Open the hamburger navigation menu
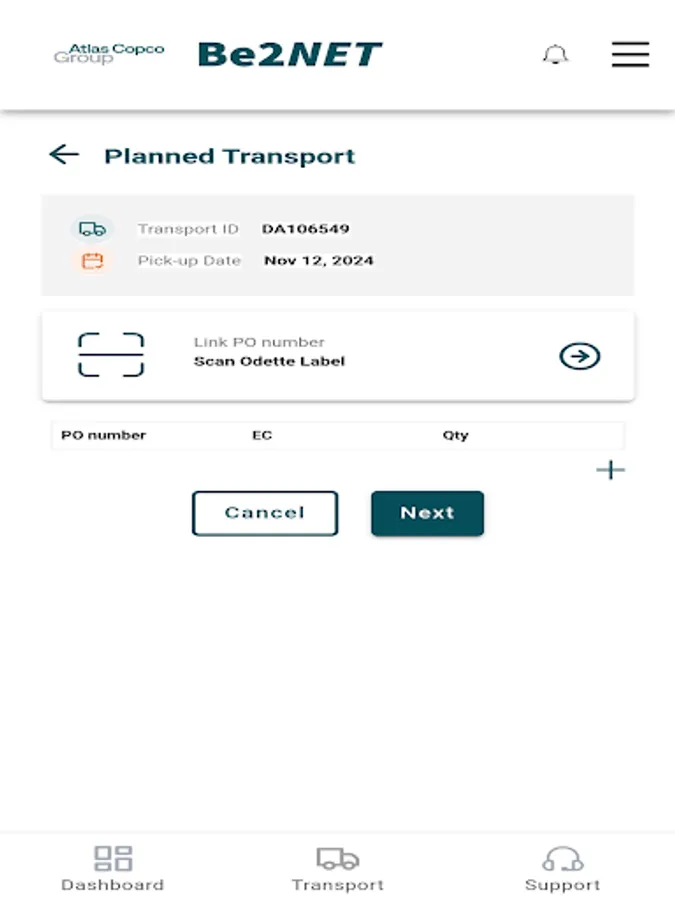The image size is (675, 900). (630, 55)
